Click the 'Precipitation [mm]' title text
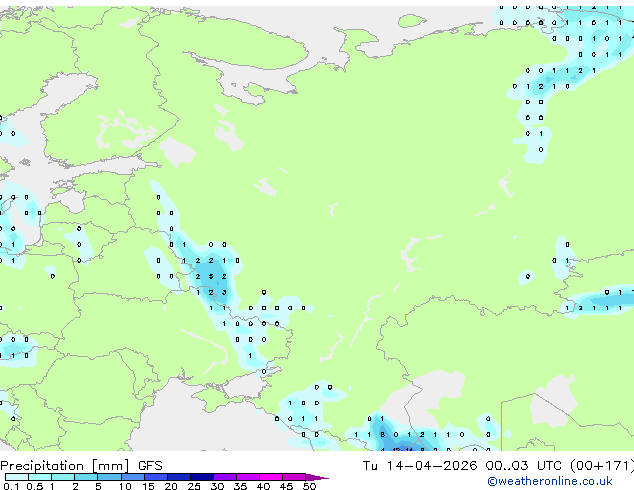The height and width of the screenshot is (490, 634). (65, 466)
